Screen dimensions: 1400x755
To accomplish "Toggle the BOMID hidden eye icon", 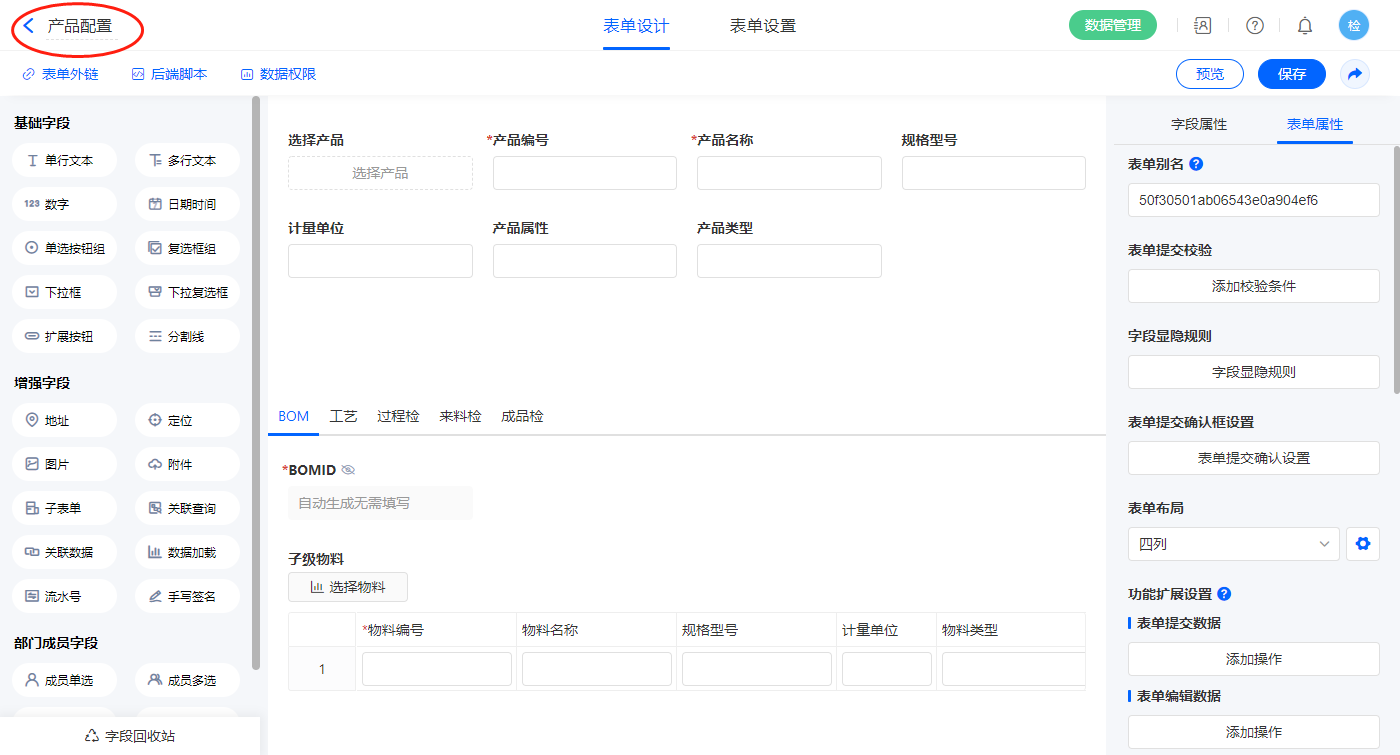I will 348,470.
